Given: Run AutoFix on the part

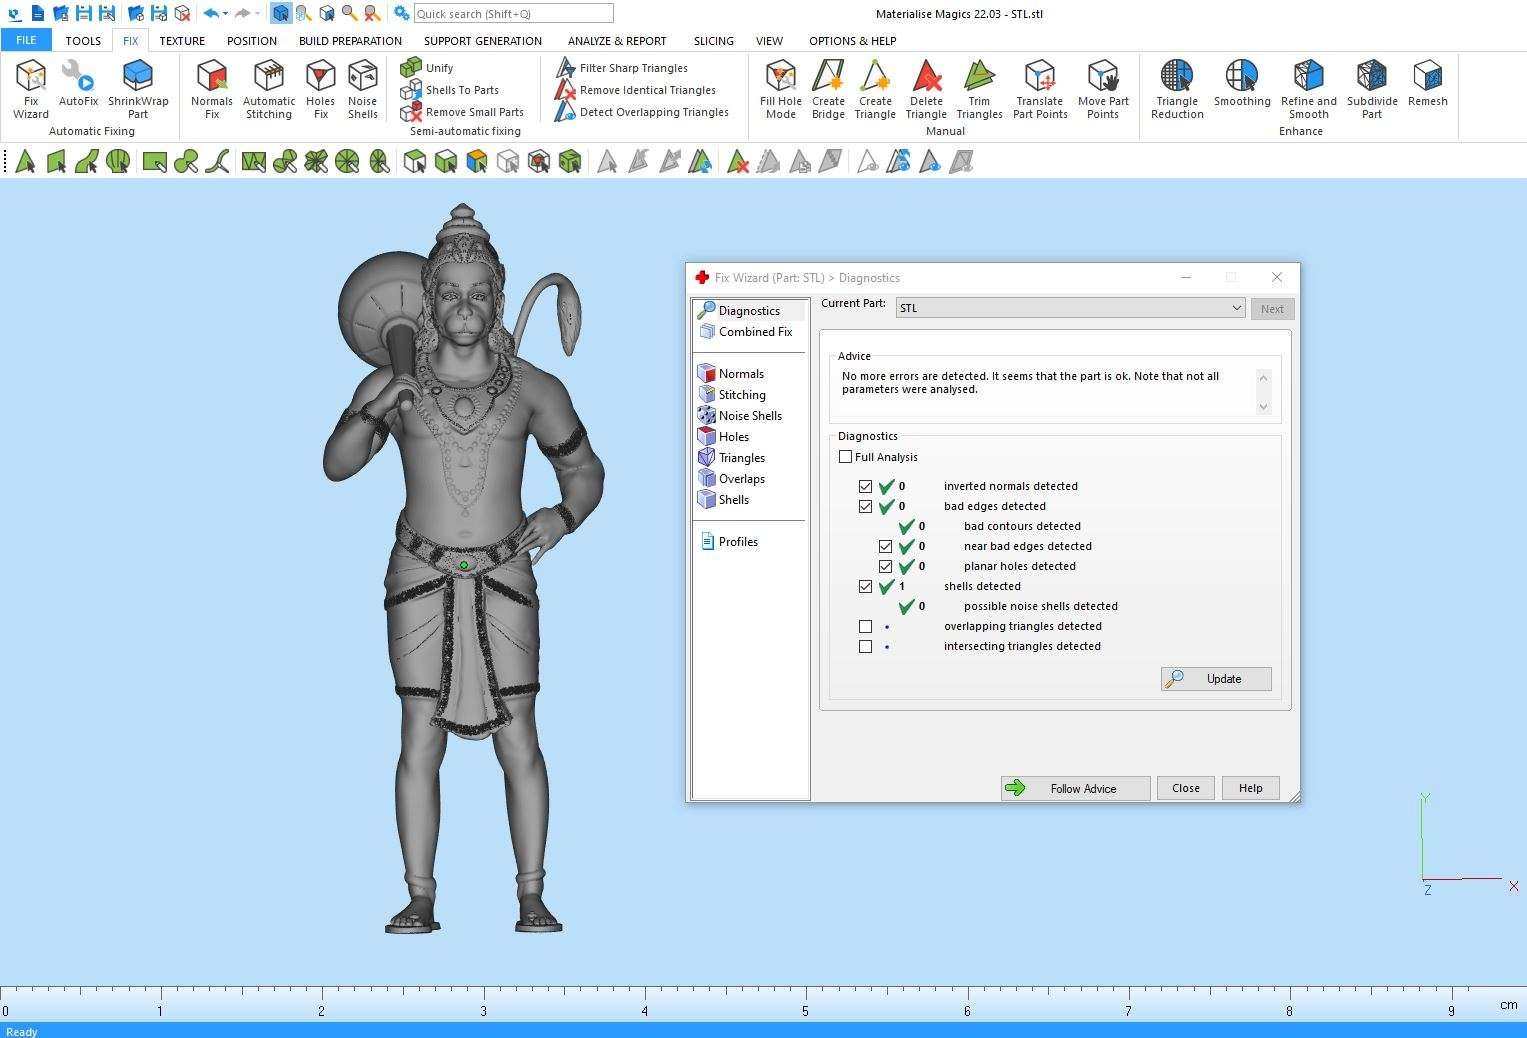Looking at the screenshot, I should click(78, 86).
